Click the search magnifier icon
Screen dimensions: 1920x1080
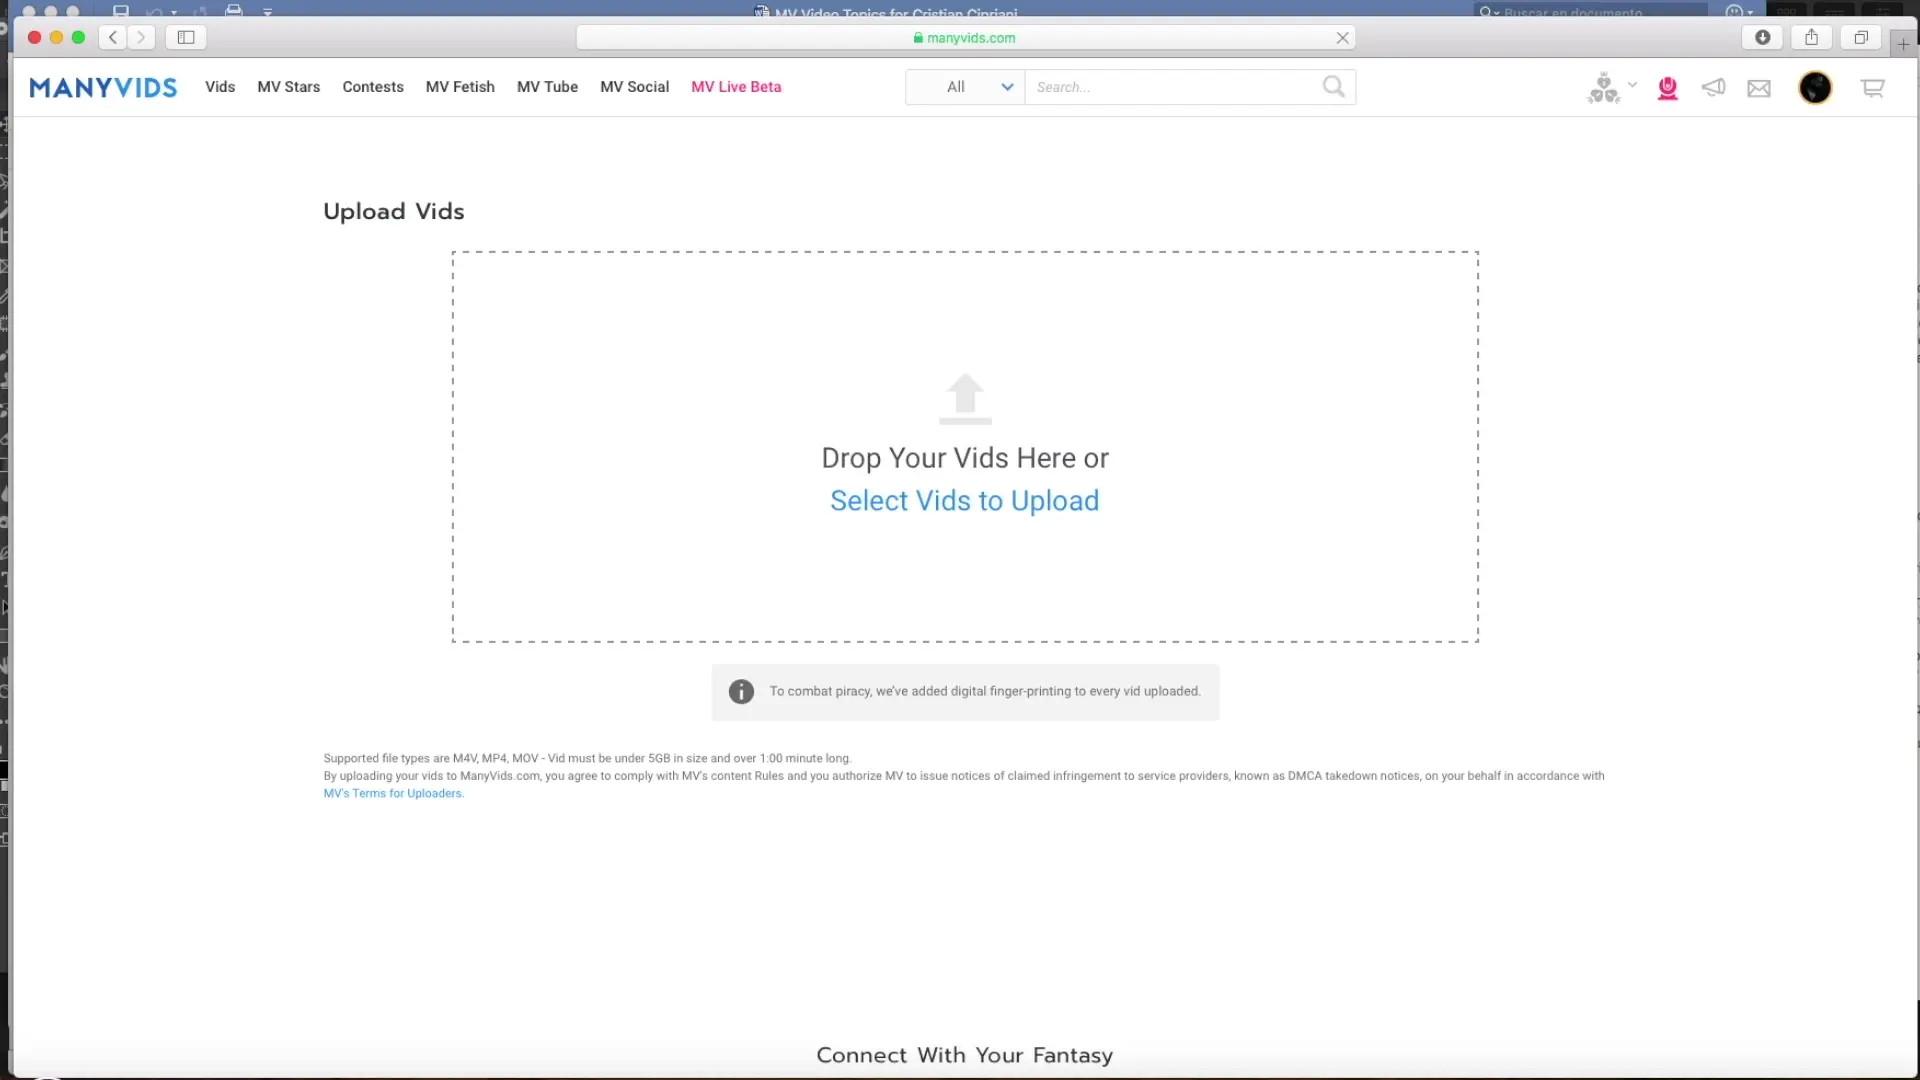pos(1334,87)
